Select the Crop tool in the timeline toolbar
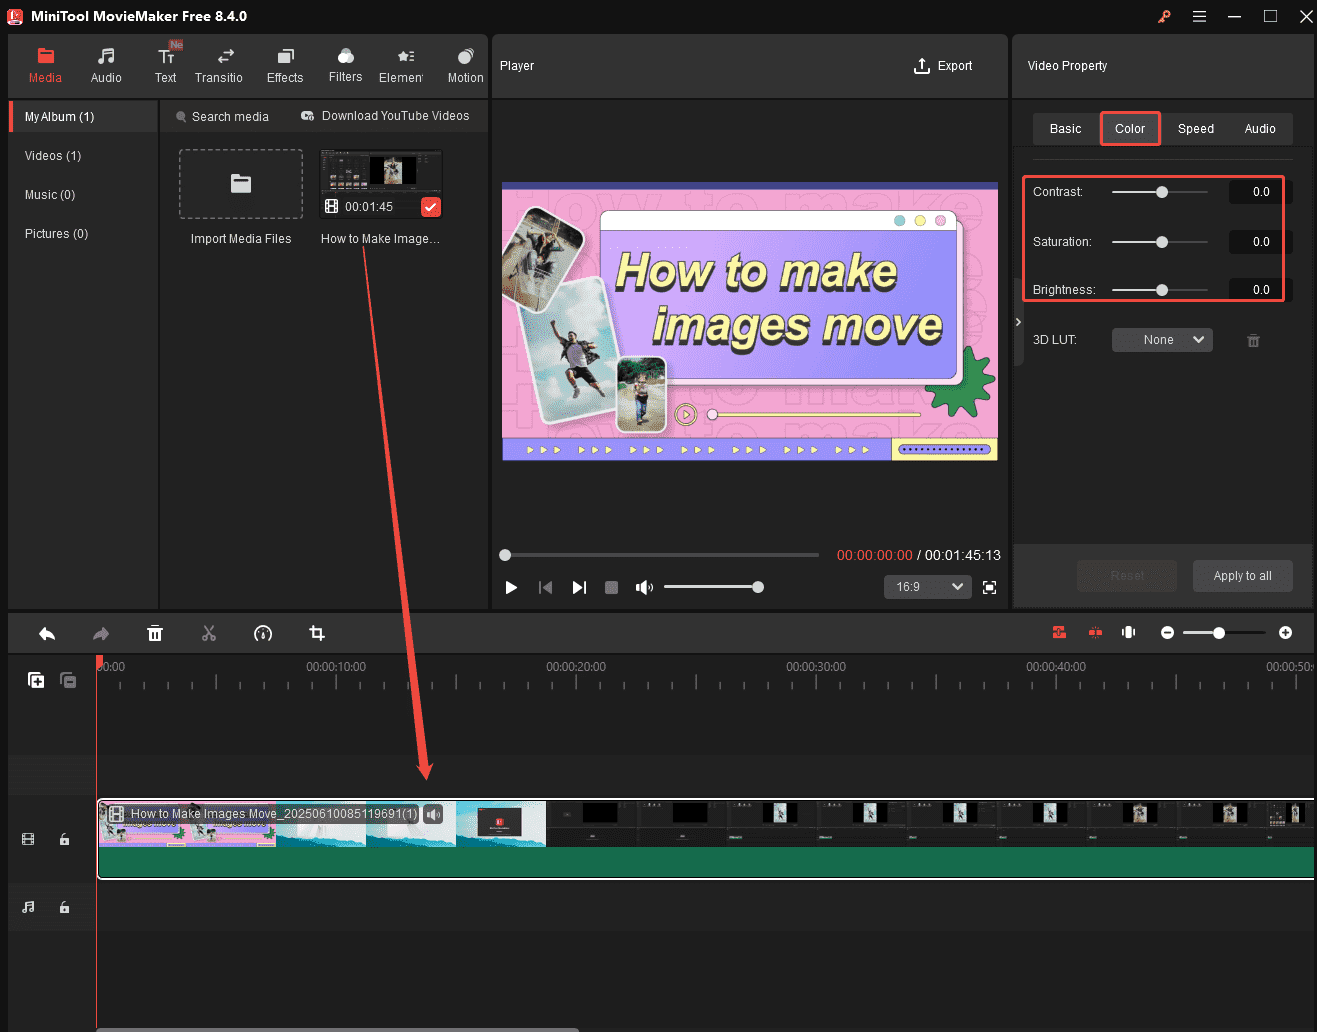 317,633
